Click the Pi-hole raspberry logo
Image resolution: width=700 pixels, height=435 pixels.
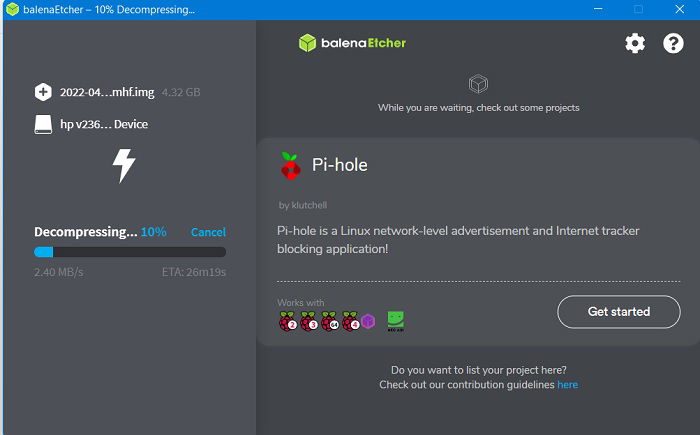[x=291, y=166]
